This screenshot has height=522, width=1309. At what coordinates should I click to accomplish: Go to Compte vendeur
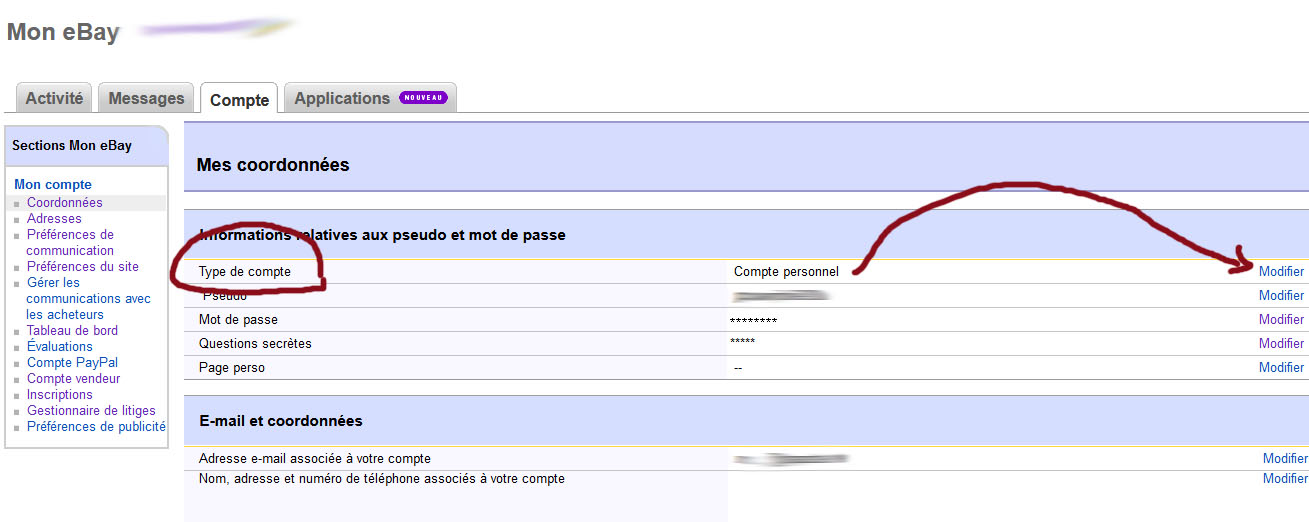[x=74, y=378]
